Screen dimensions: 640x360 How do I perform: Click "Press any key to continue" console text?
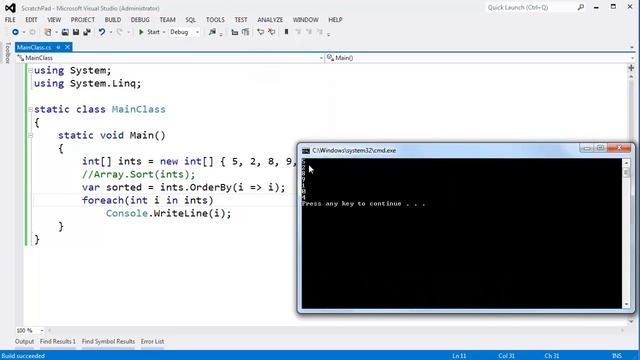363,203
